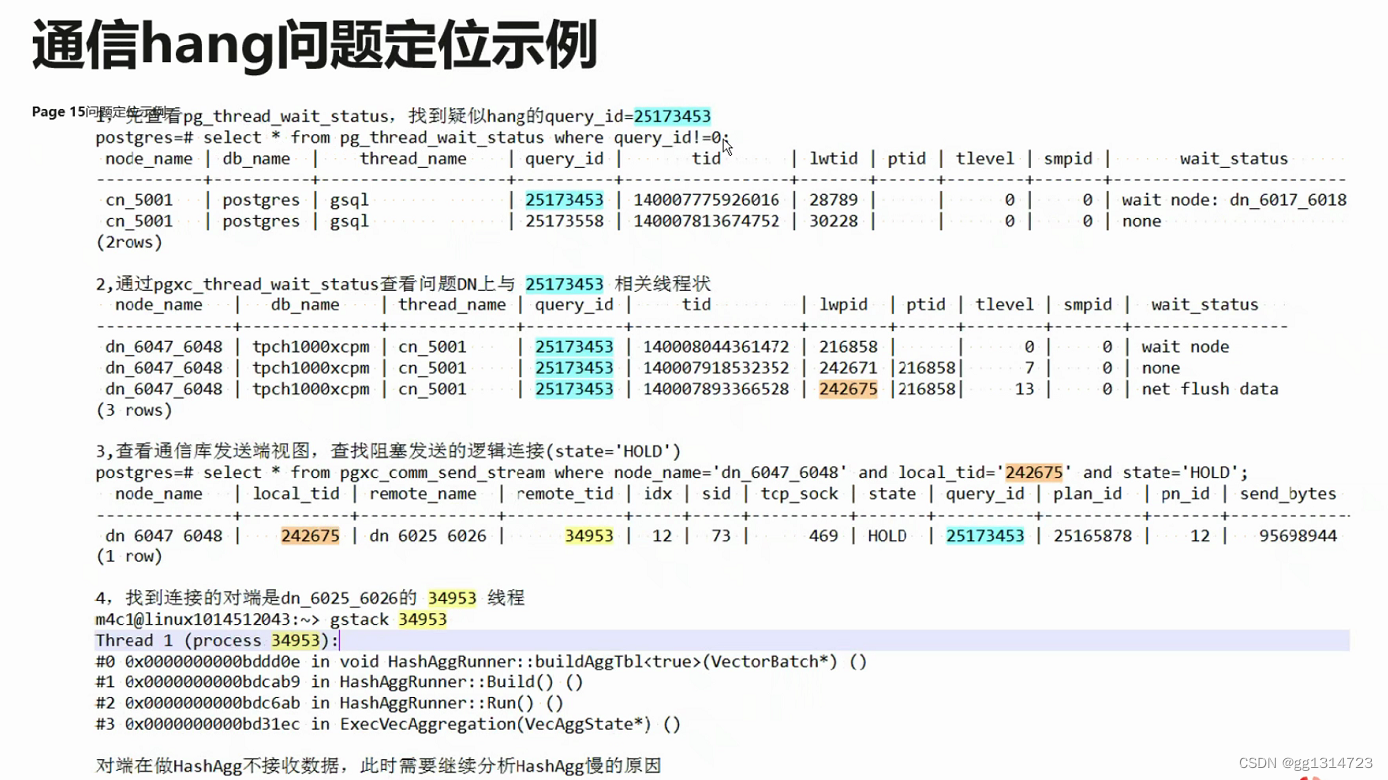Click lwtid value 30228
Viewport: 1388px width, 780px height.
pyautogui.click(x=833, y=221)
